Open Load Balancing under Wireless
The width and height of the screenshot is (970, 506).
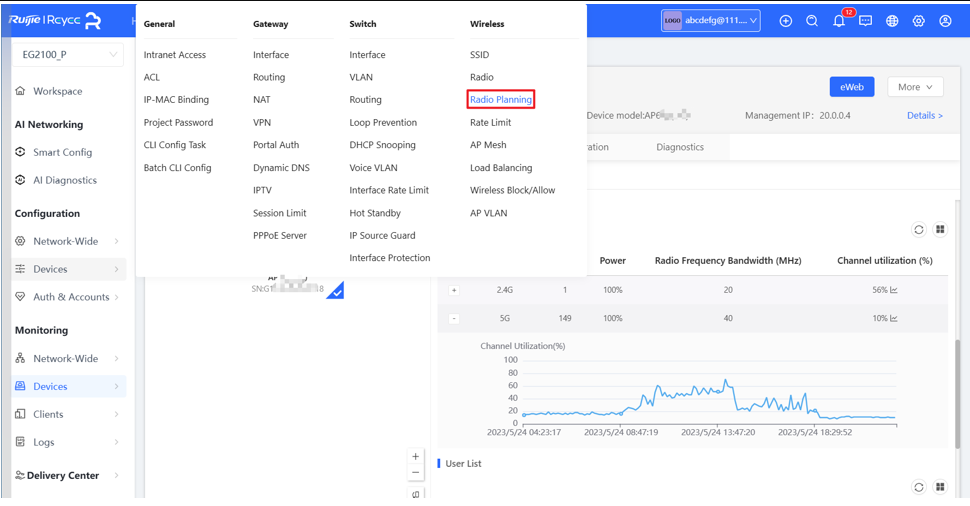[501, 168]
